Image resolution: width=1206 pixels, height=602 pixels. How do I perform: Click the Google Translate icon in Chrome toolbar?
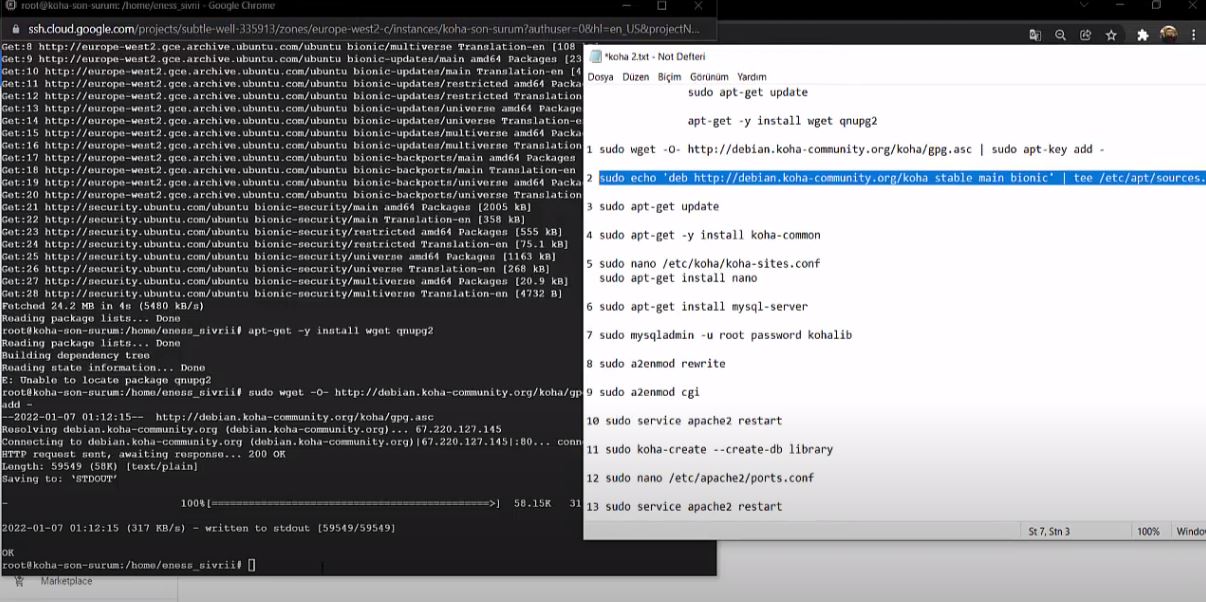(1035, 35)
